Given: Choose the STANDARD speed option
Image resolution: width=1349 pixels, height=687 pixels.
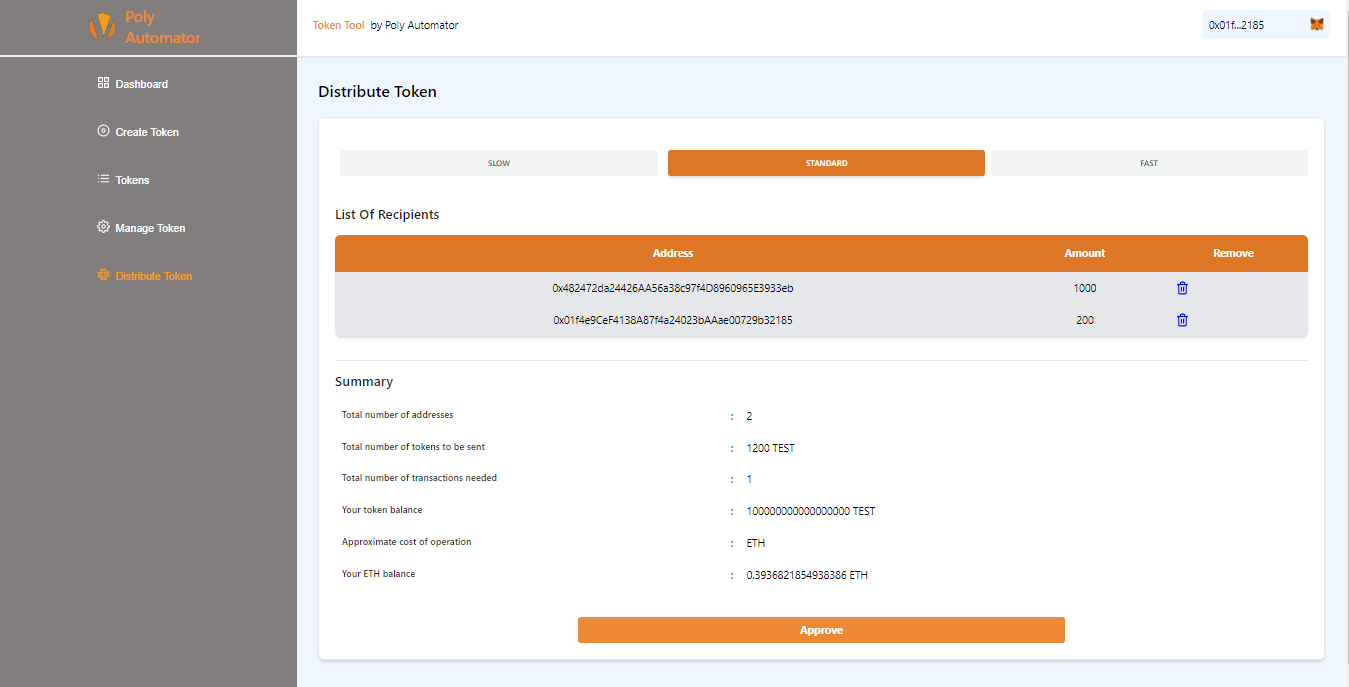Looking at the screenshot, I should click(826, 163).
